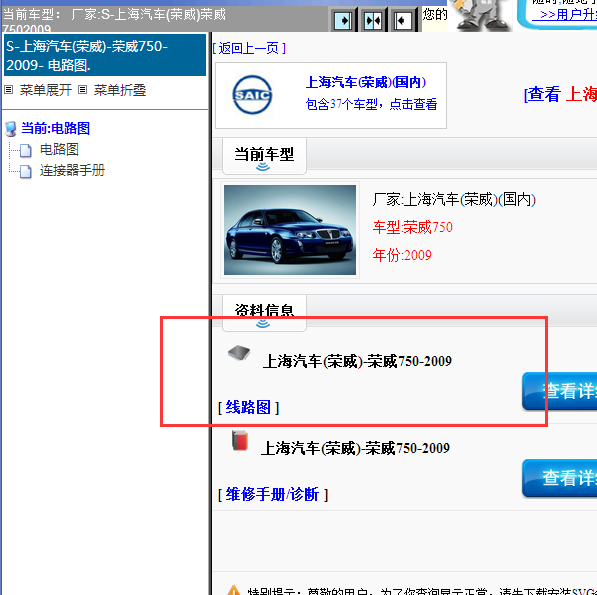Click the left-arrow panel layout icon
Viewport: 597px width, 595px height.
(x=402, y=20)
